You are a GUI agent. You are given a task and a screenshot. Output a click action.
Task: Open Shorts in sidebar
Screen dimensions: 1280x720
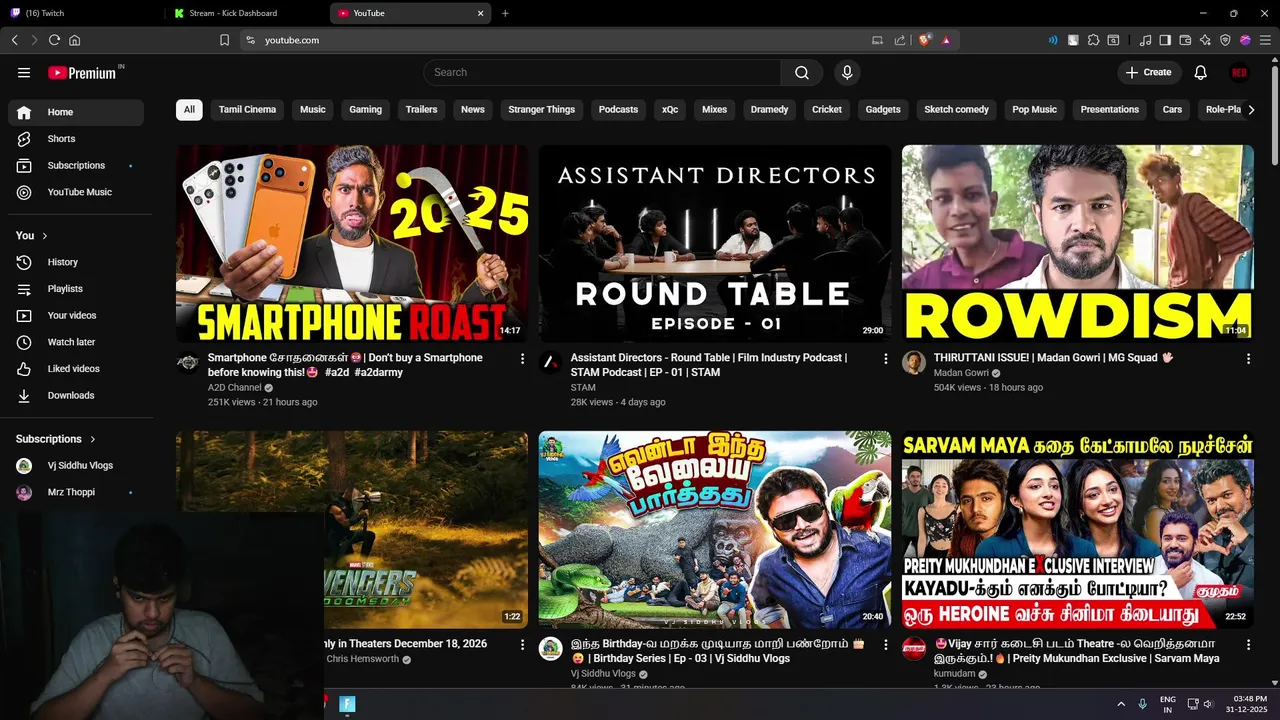click(x=76, y=139)
